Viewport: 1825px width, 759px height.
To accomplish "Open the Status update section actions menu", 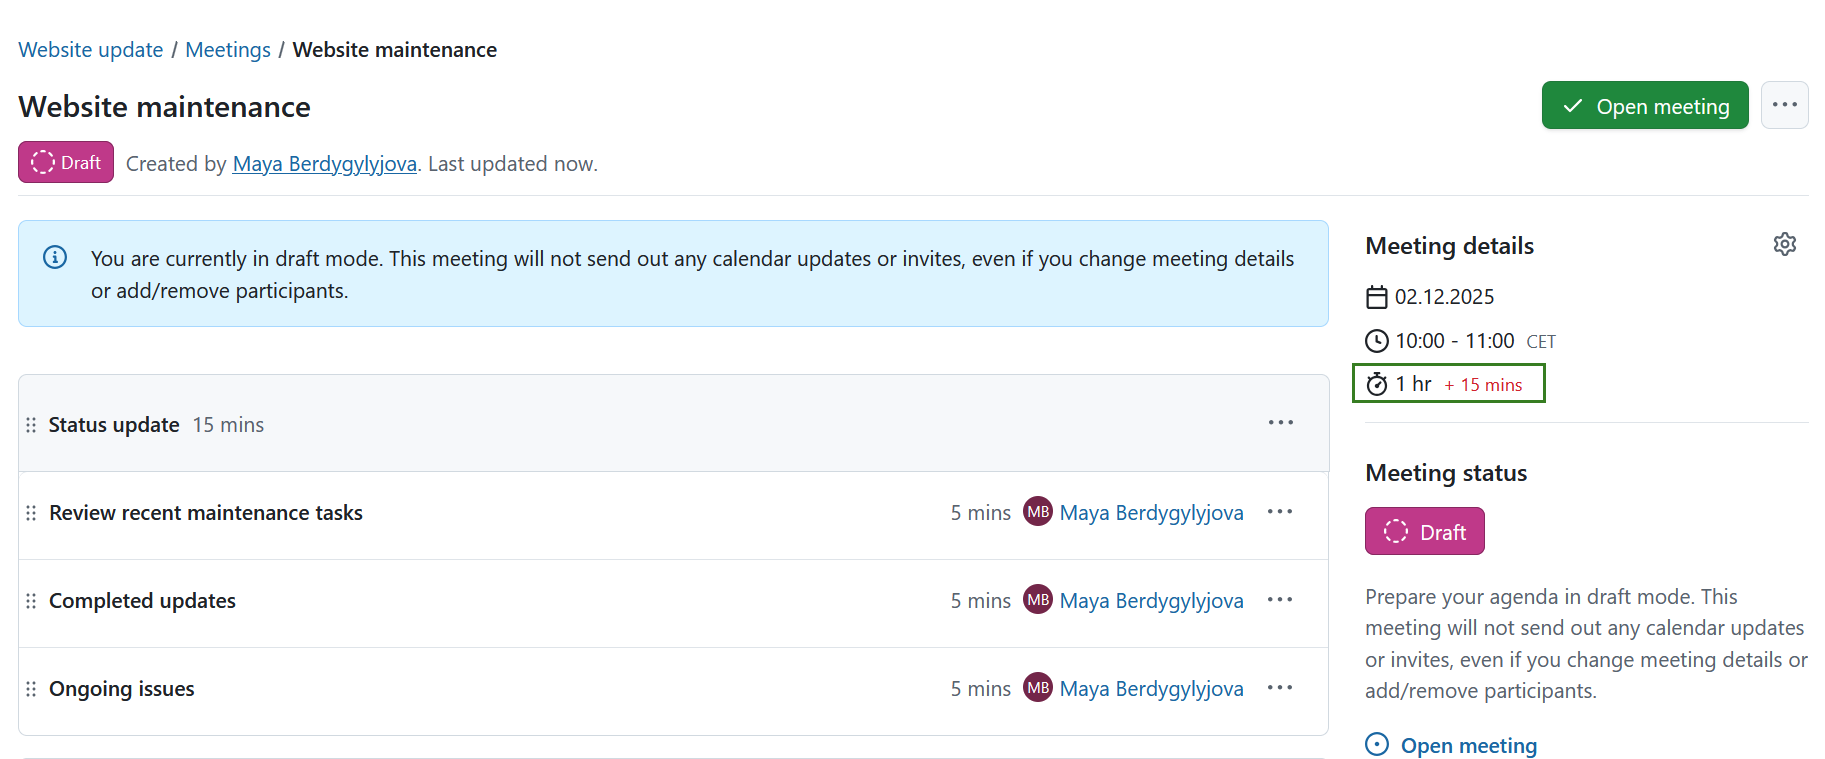I will pyautogui.click(x=1280, y=423).
